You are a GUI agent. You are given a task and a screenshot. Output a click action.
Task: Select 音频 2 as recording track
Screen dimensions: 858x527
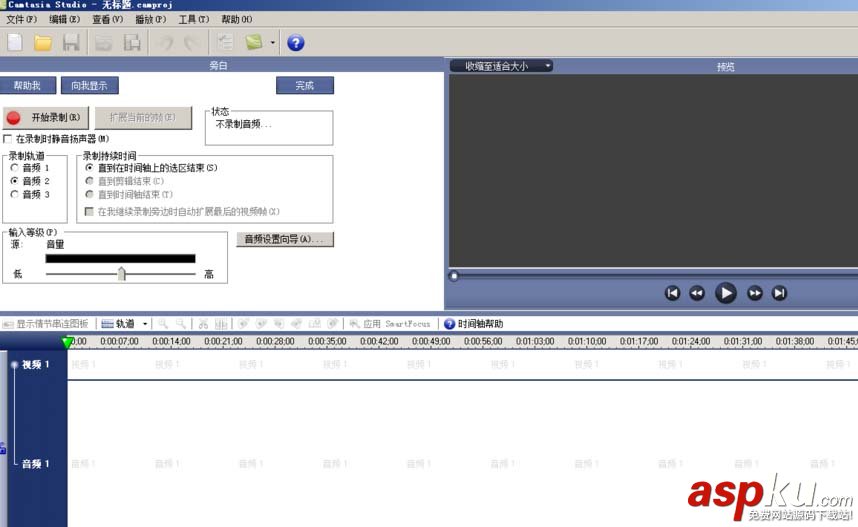pyautogui.click(x=15, y=181)
